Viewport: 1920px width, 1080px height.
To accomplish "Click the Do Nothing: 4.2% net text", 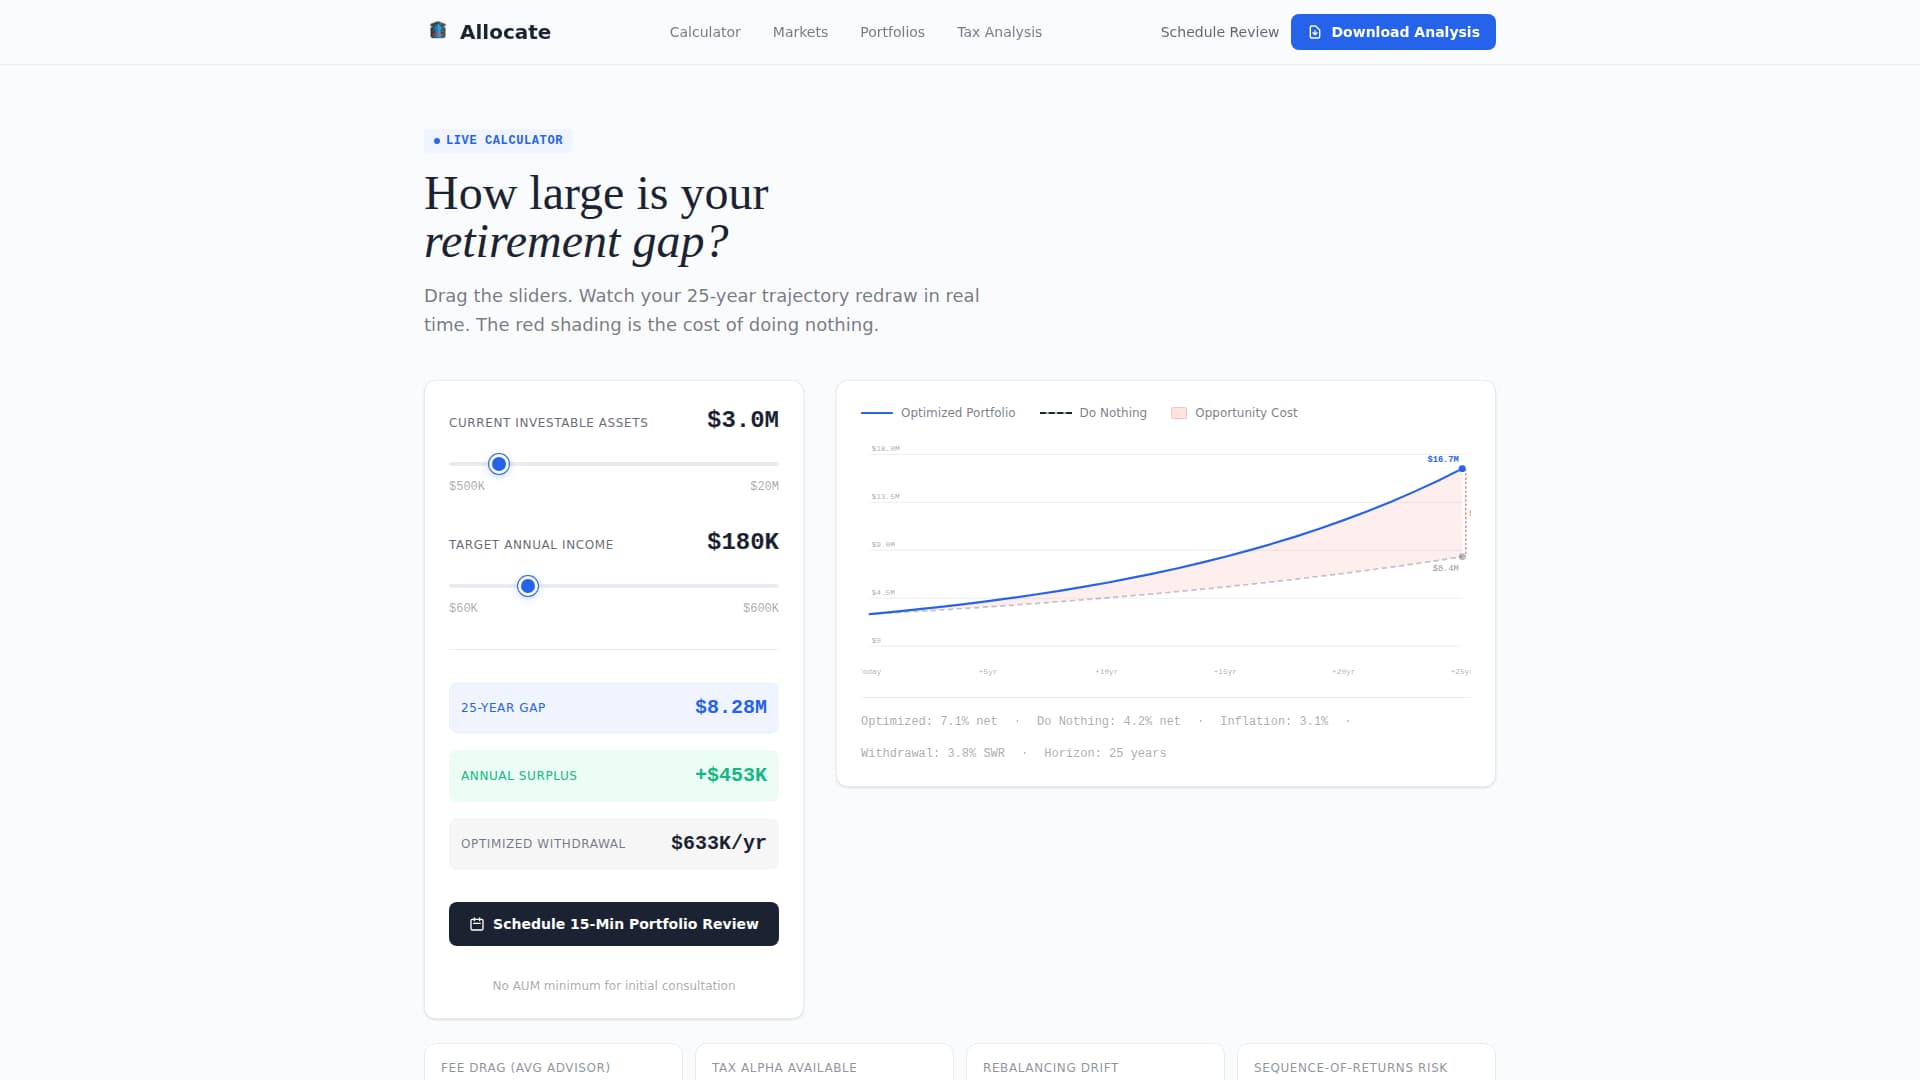I will pos(1108,721).
